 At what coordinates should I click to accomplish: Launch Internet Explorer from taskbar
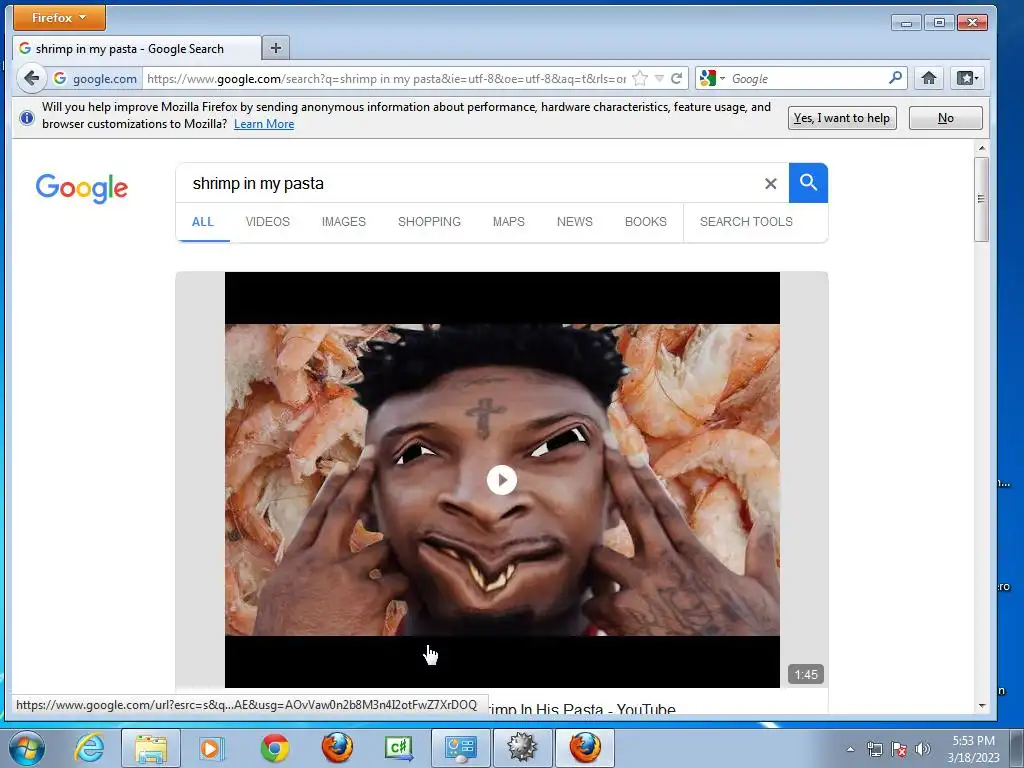(x=89, y=748)
